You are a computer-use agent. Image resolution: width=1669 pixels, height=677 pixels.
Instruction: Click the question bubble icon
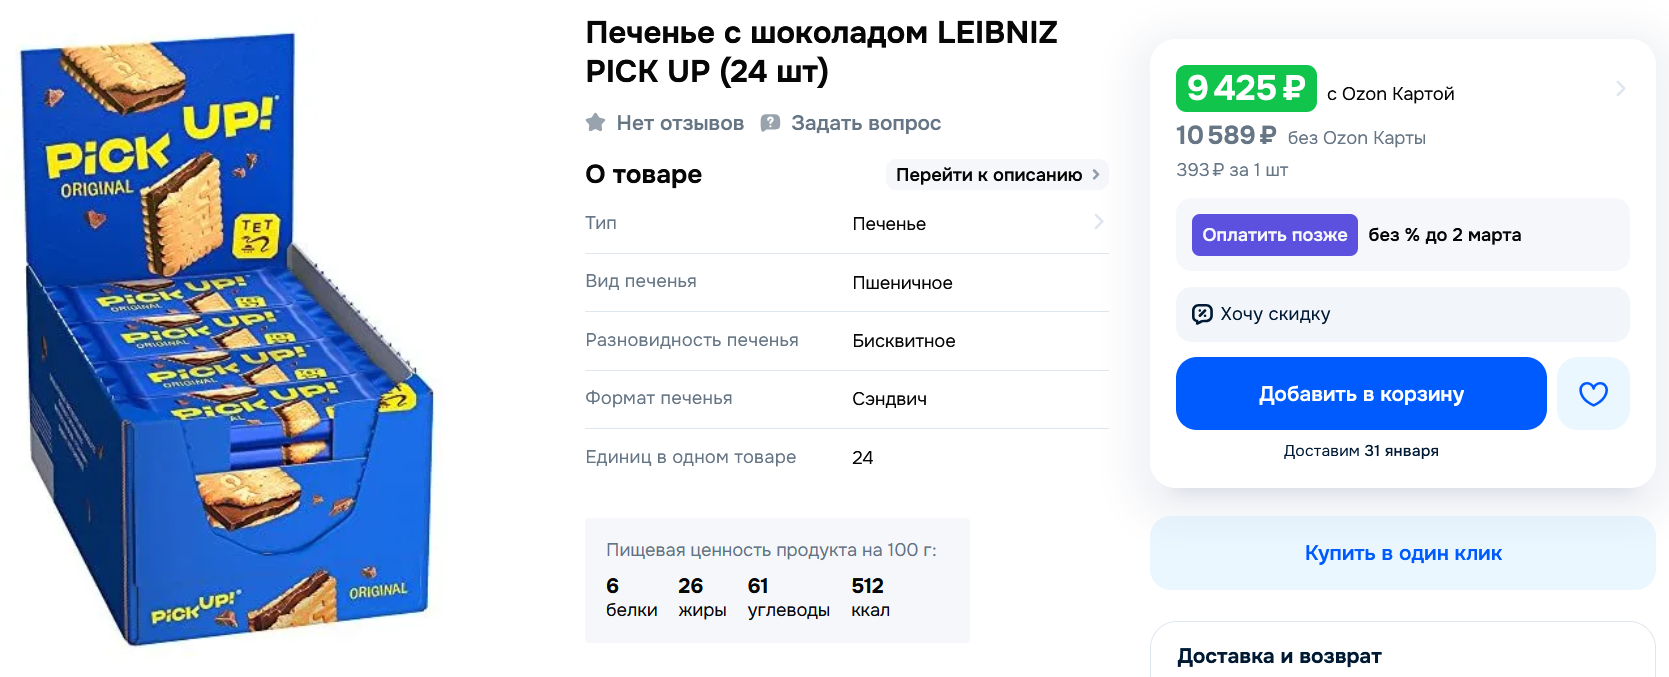[x=770, y=123]
